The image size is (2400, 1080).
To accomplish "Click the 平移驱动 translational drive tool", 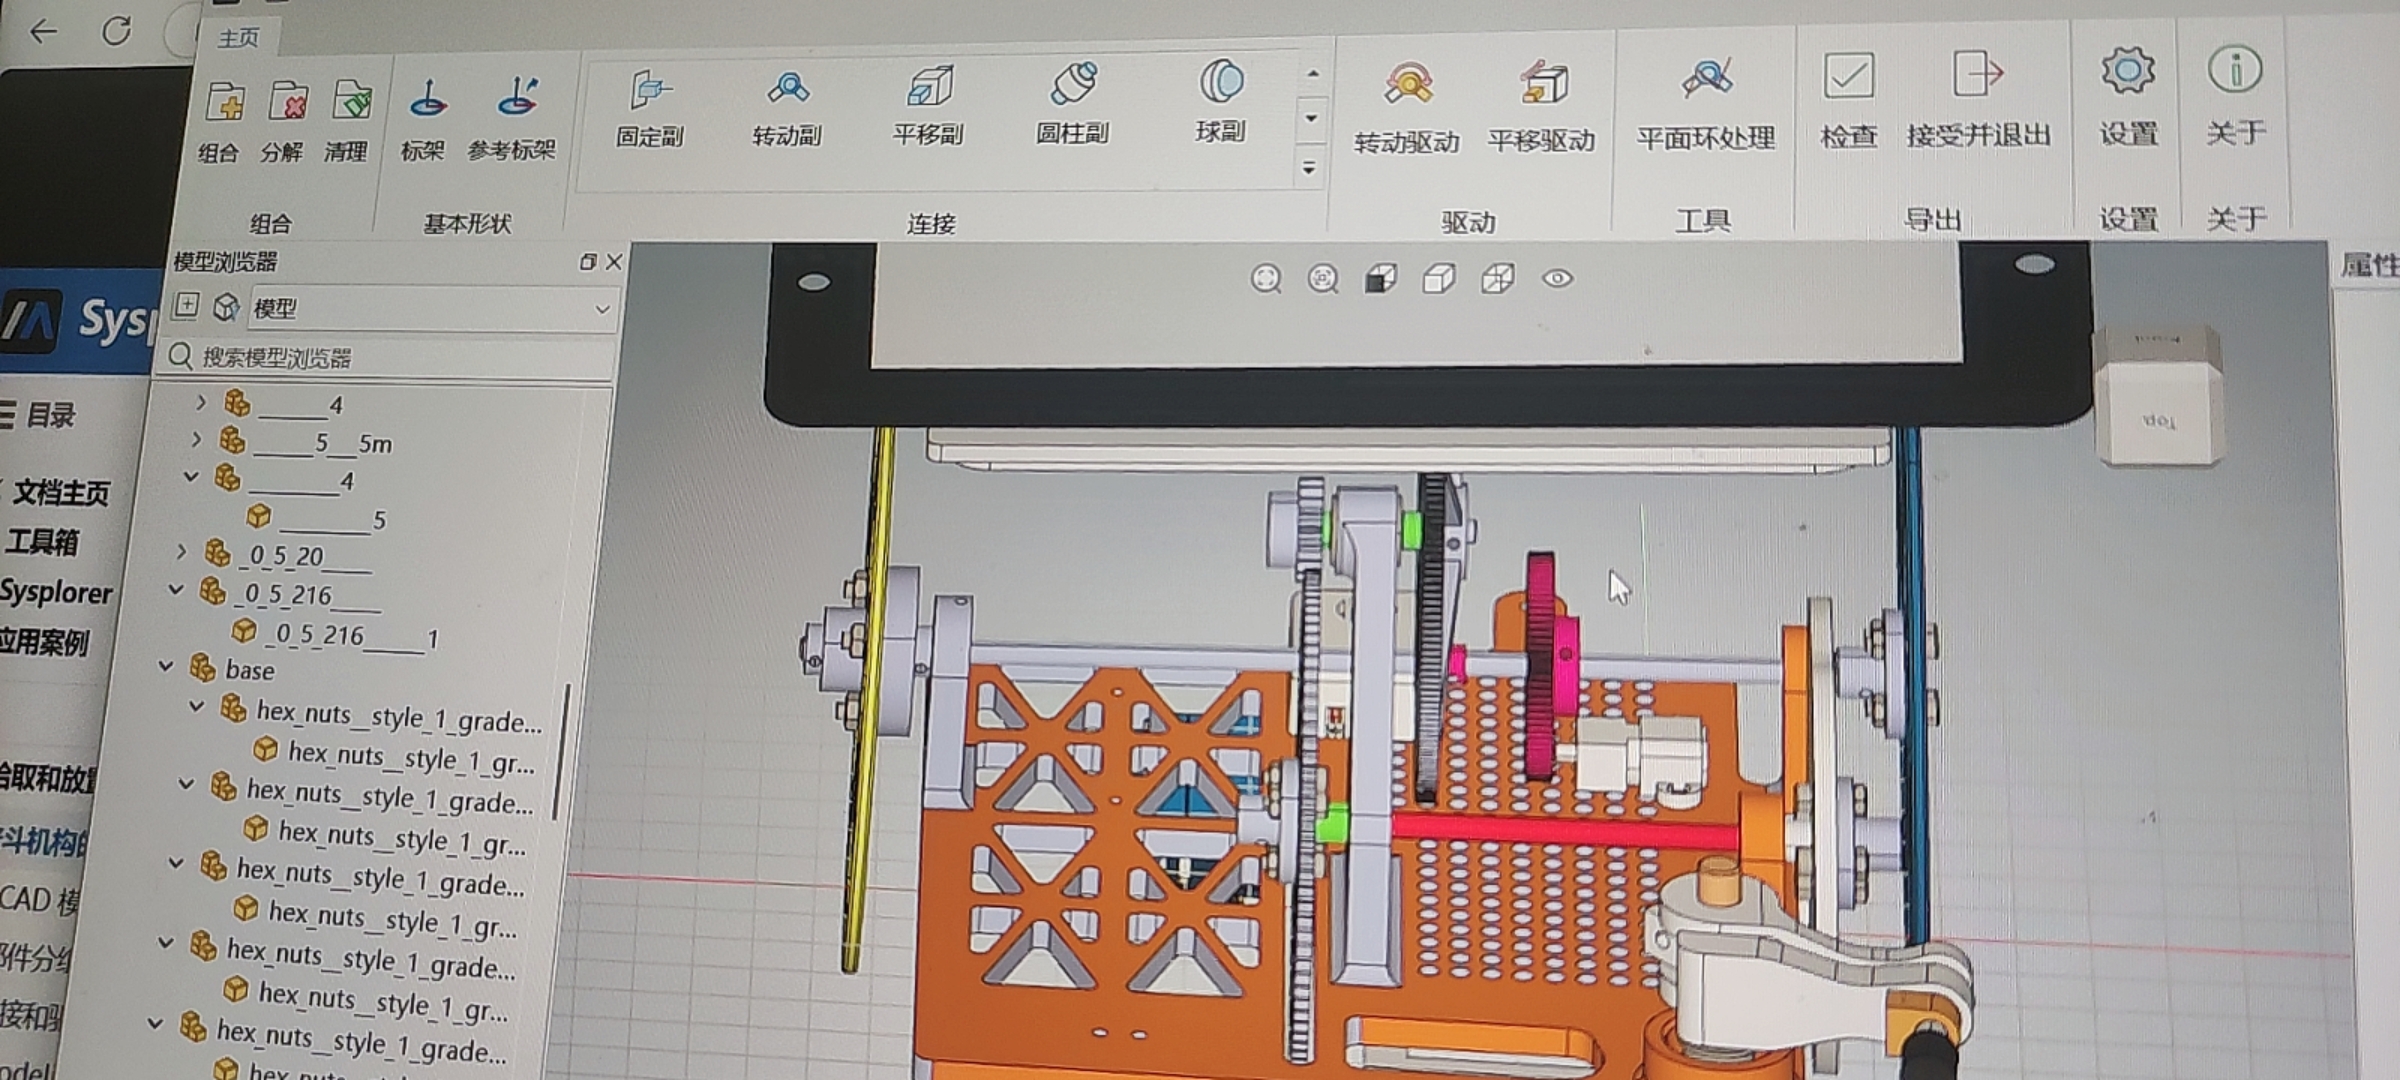I will click(1542, 107).
